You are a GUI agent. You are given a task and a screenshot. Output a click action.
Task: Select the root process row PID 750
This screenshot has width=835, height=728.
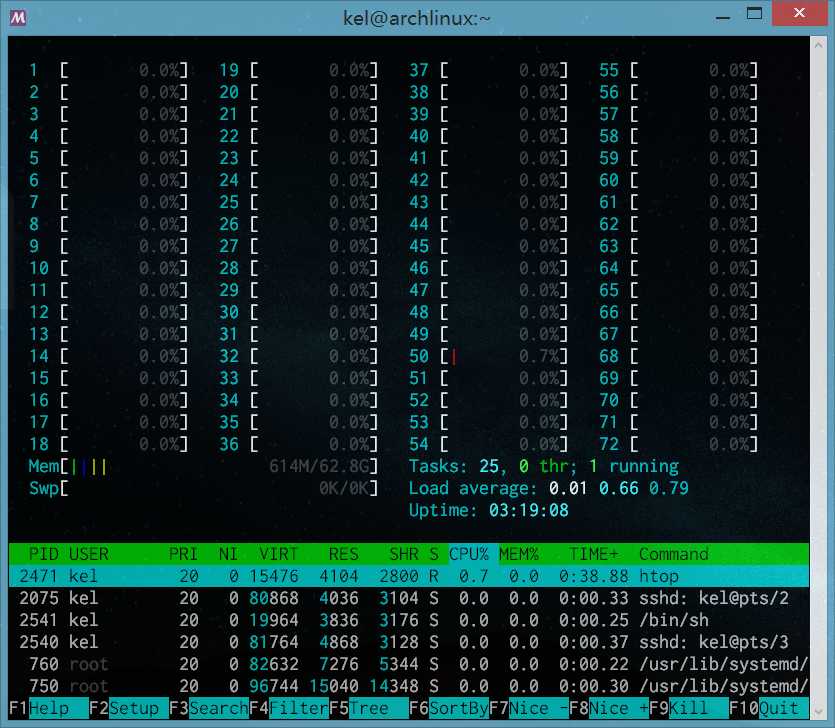pos(408,686)
